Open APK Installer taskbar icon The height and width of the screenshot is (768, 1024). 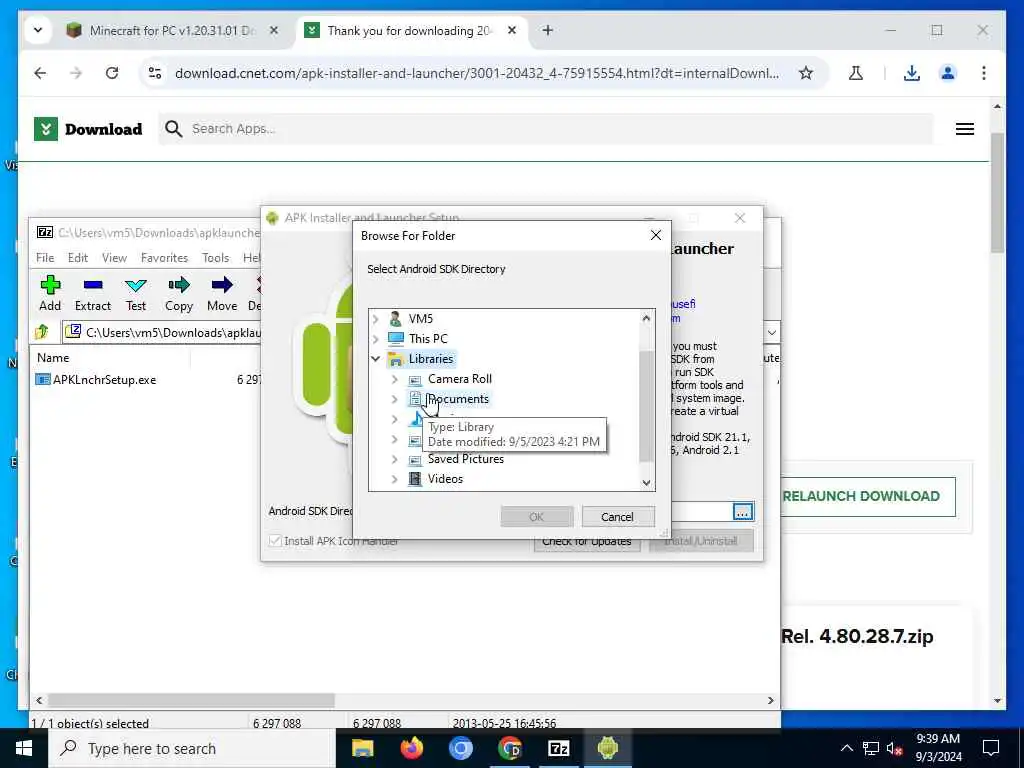pyautogui.click(x=607, y=748)
